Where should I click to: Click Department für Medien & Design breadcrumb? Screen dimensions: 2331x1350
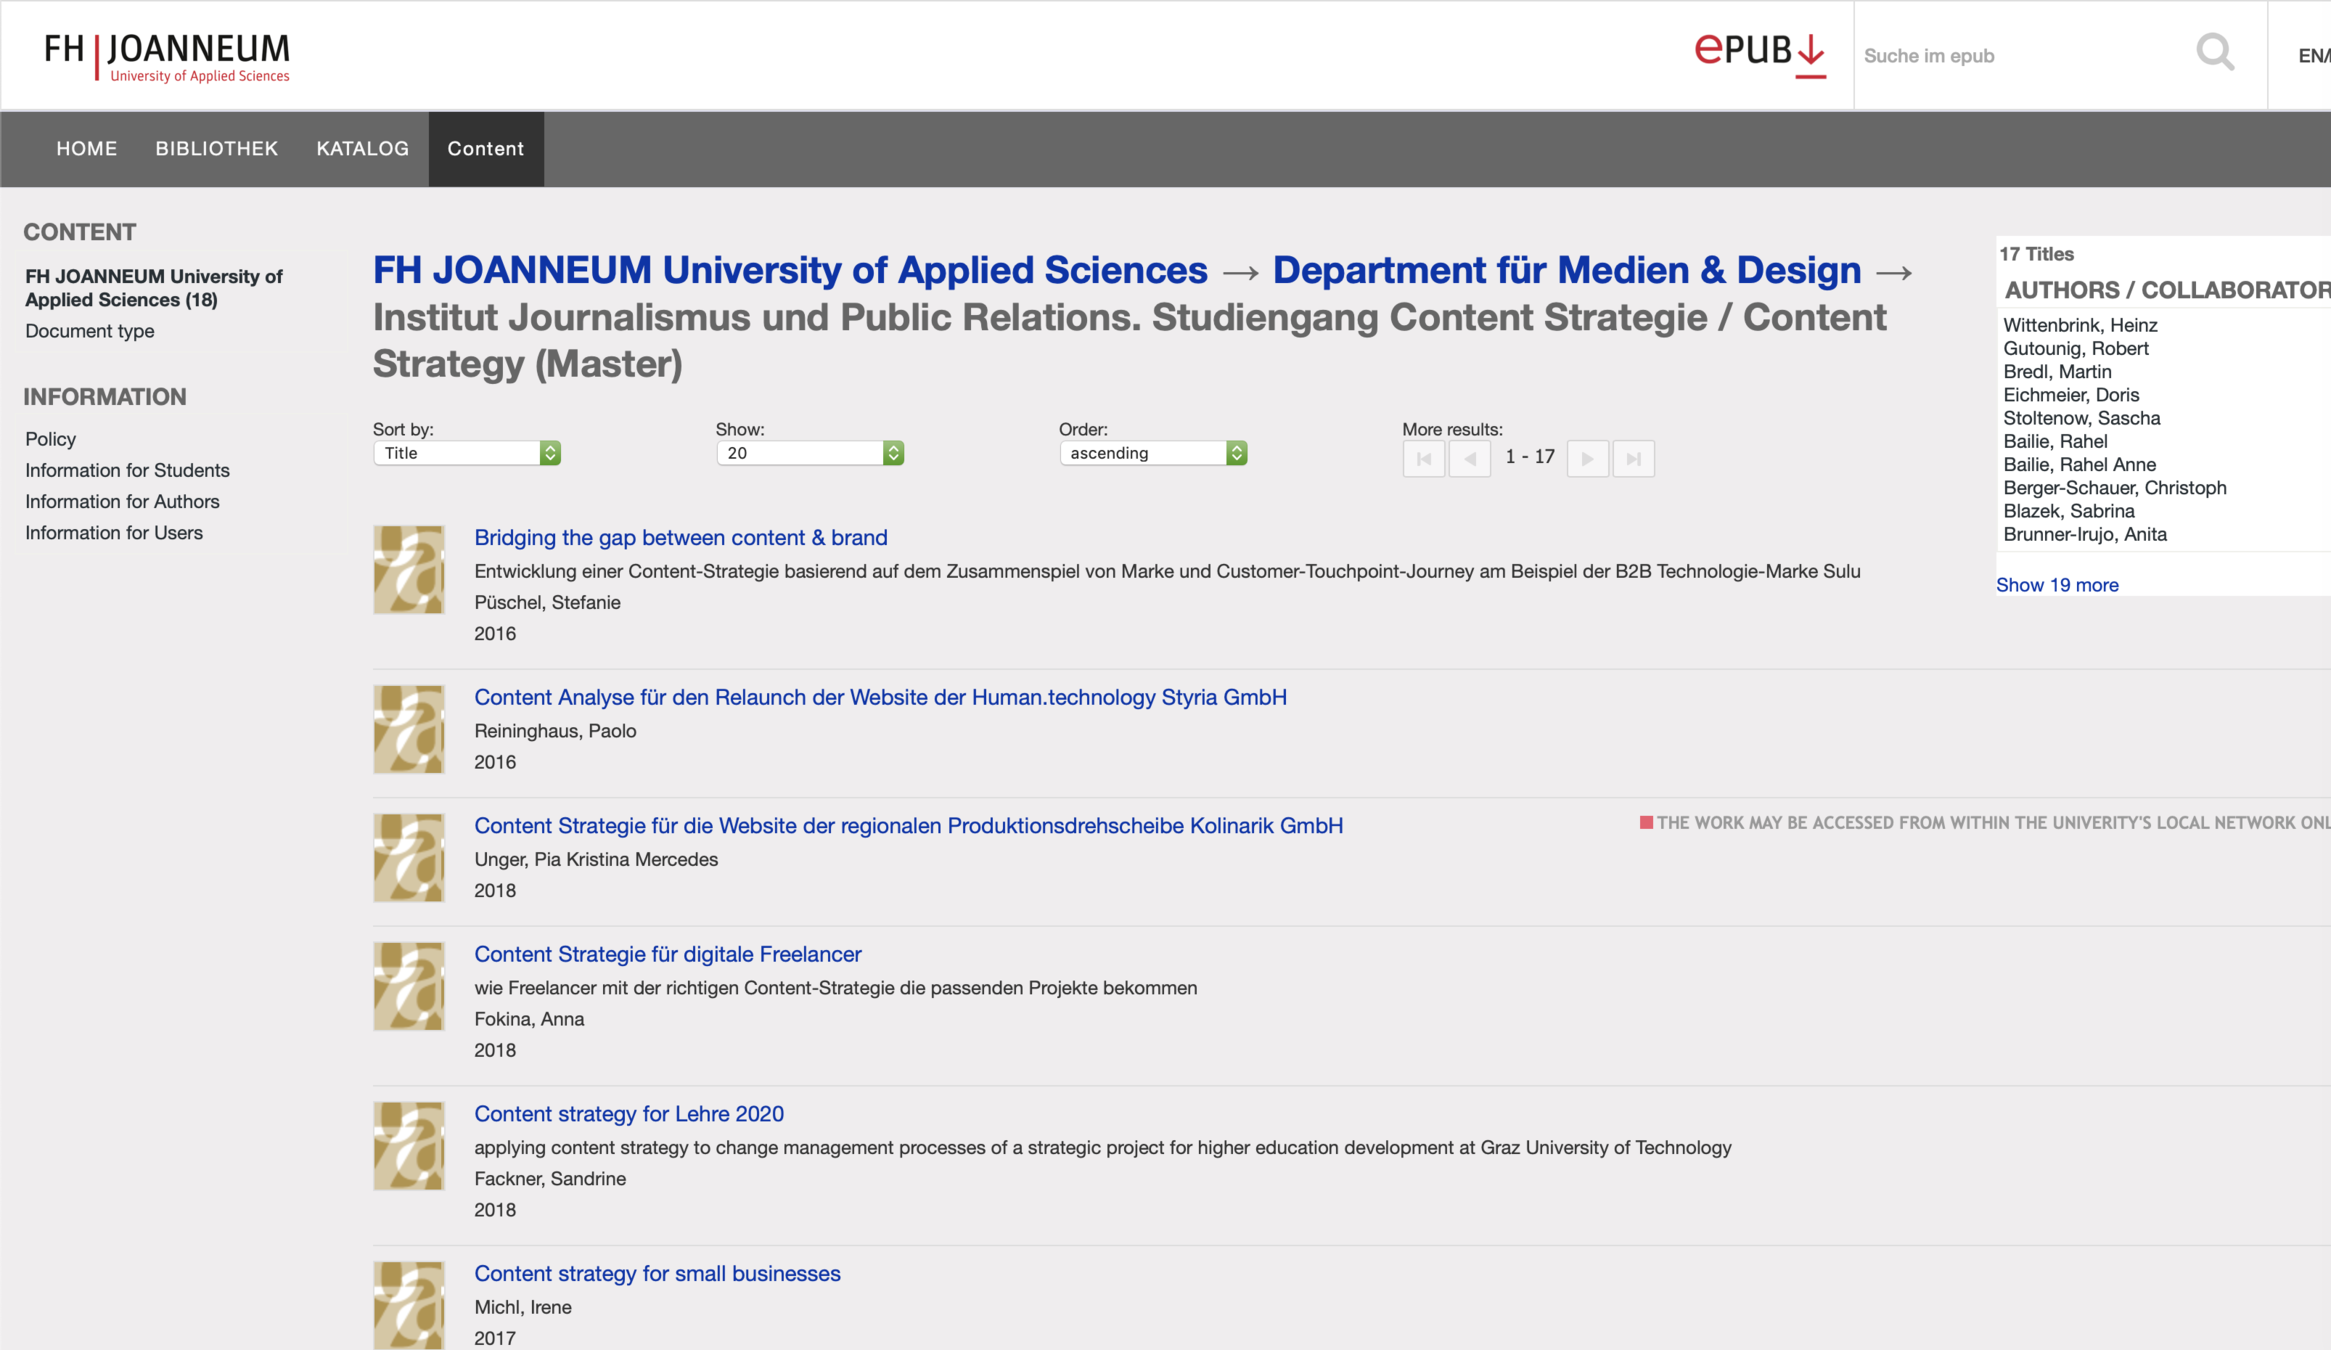(x=1566, y=270)
